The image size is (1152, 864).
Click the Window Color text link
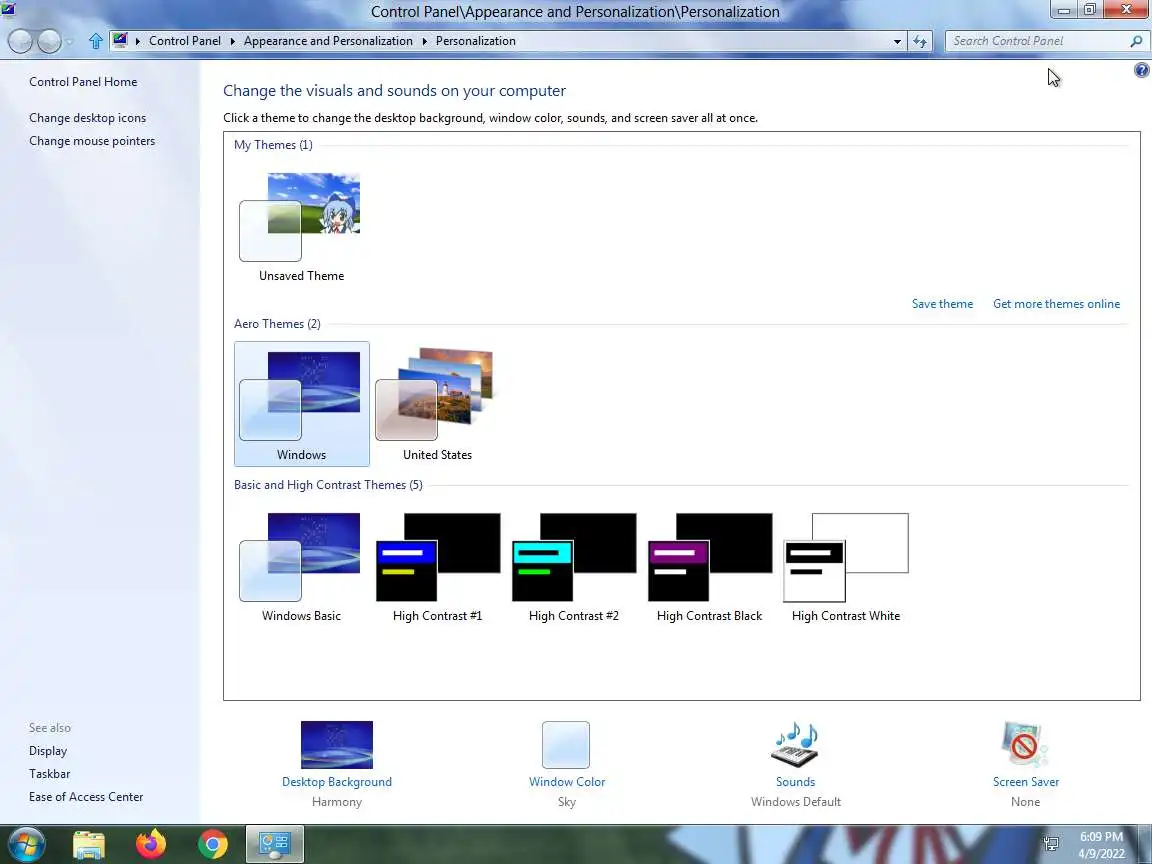(x=566, y=782)
